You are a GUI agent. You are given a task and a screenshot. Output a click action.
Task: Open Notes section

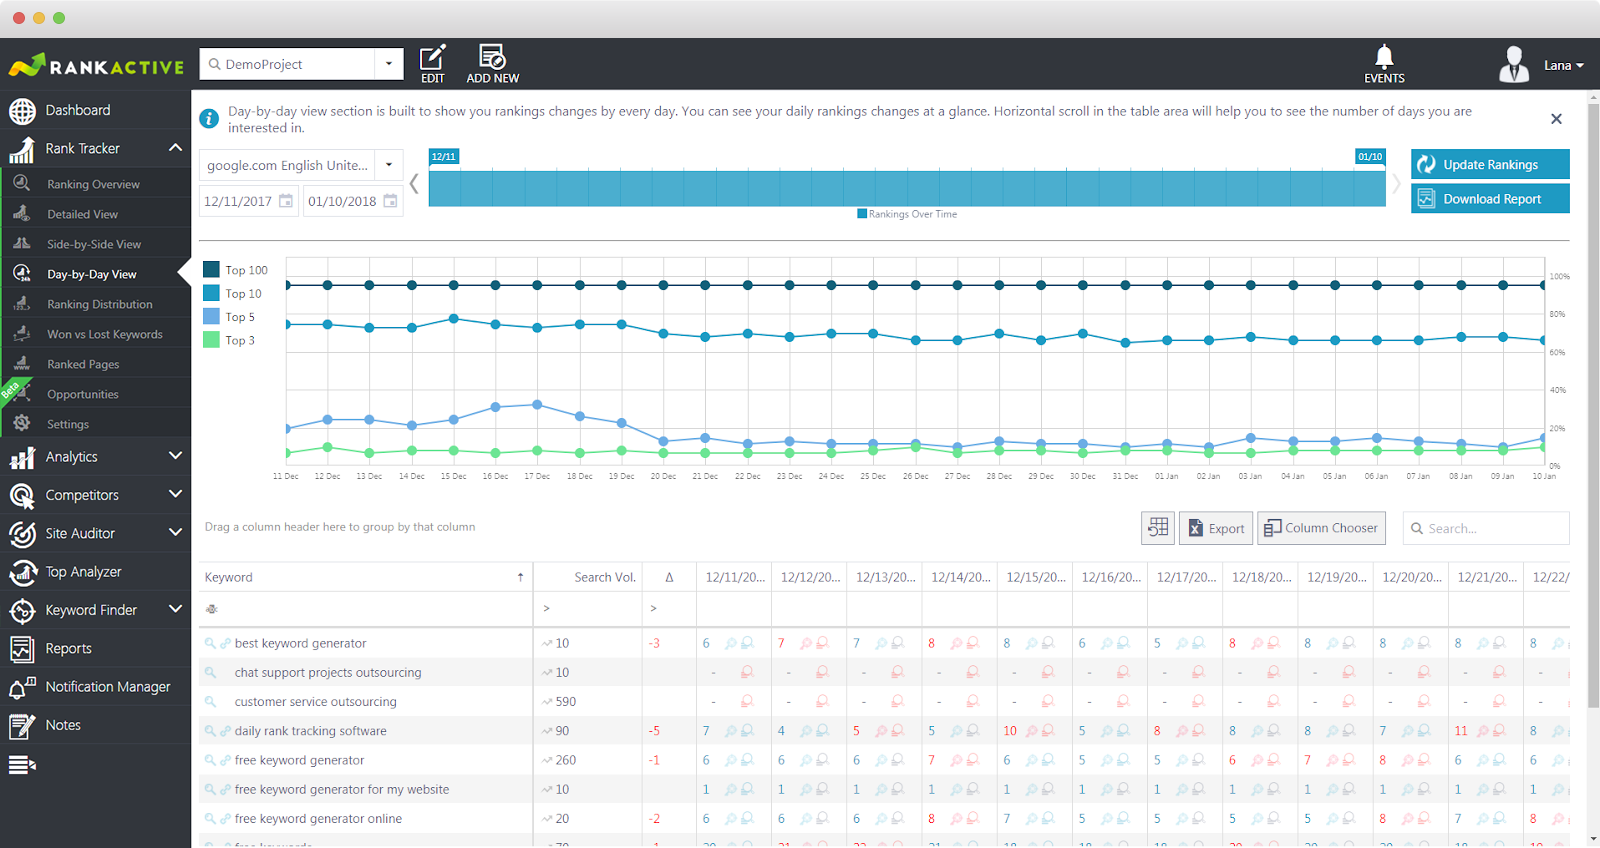click(95, 725)
